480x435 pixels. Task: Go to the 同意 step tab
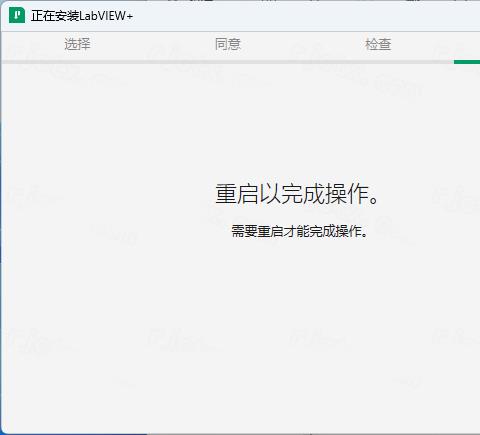(x=228, y=44)
